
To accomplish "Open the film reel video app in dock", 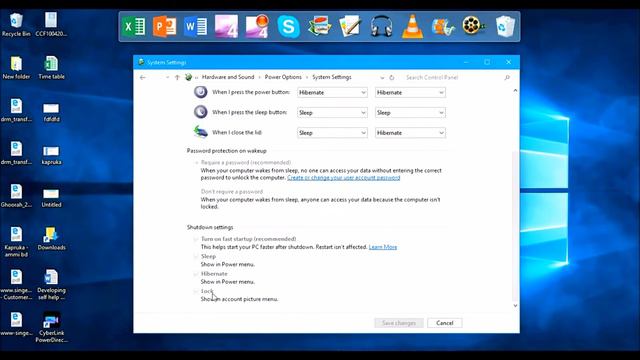I will click(x=473, y=26).
